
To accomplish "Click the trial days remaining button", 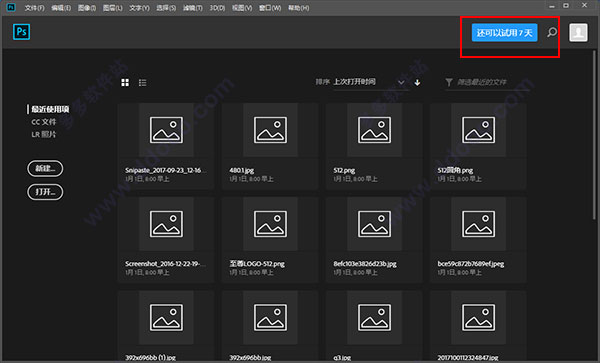I will 504,33.
